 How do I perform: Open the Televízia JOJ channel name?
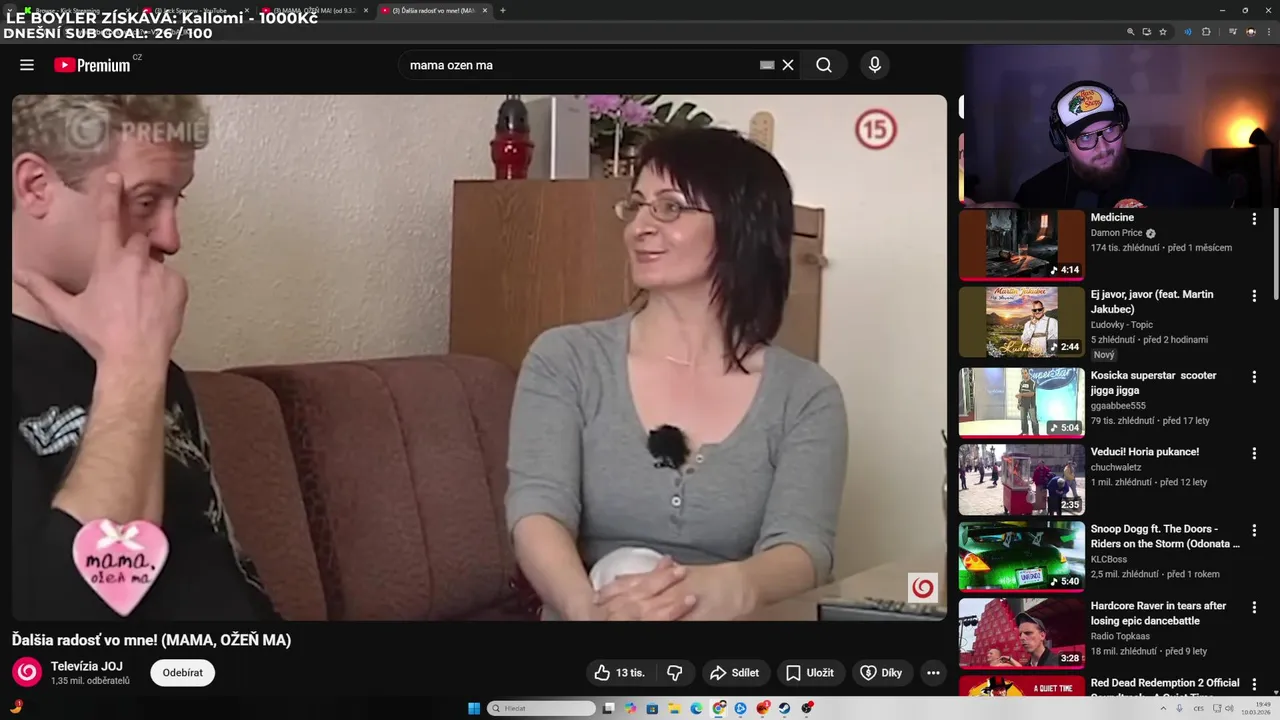pyautogui.click(x=87, y=666)
